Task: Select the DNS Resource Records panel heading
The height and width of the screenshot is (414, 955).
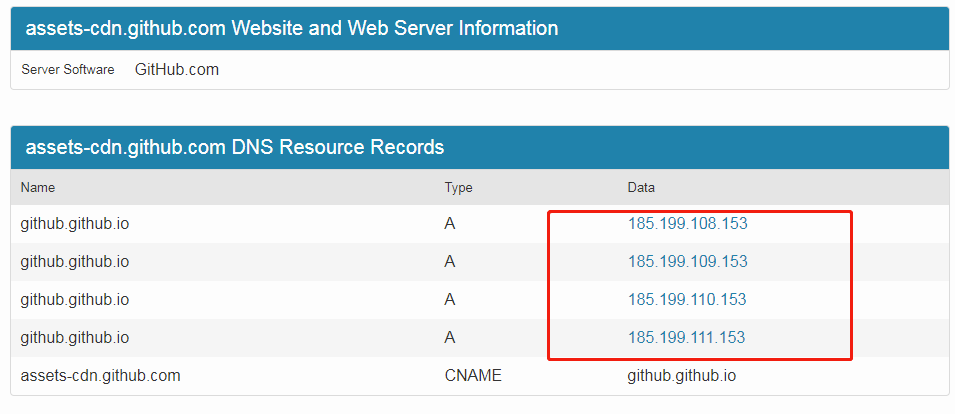Action: click(x=235, y=148)
